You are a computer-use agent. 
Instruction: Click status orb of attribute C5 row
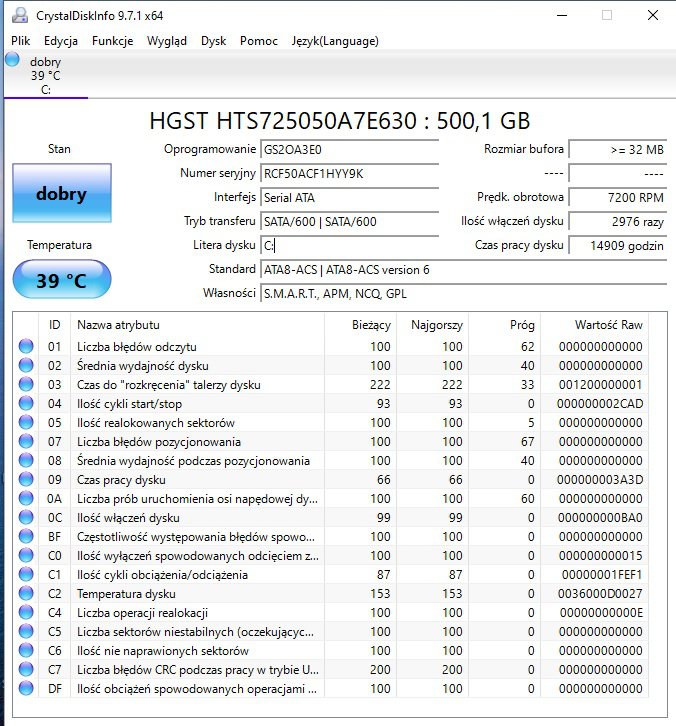pos(26,631)
